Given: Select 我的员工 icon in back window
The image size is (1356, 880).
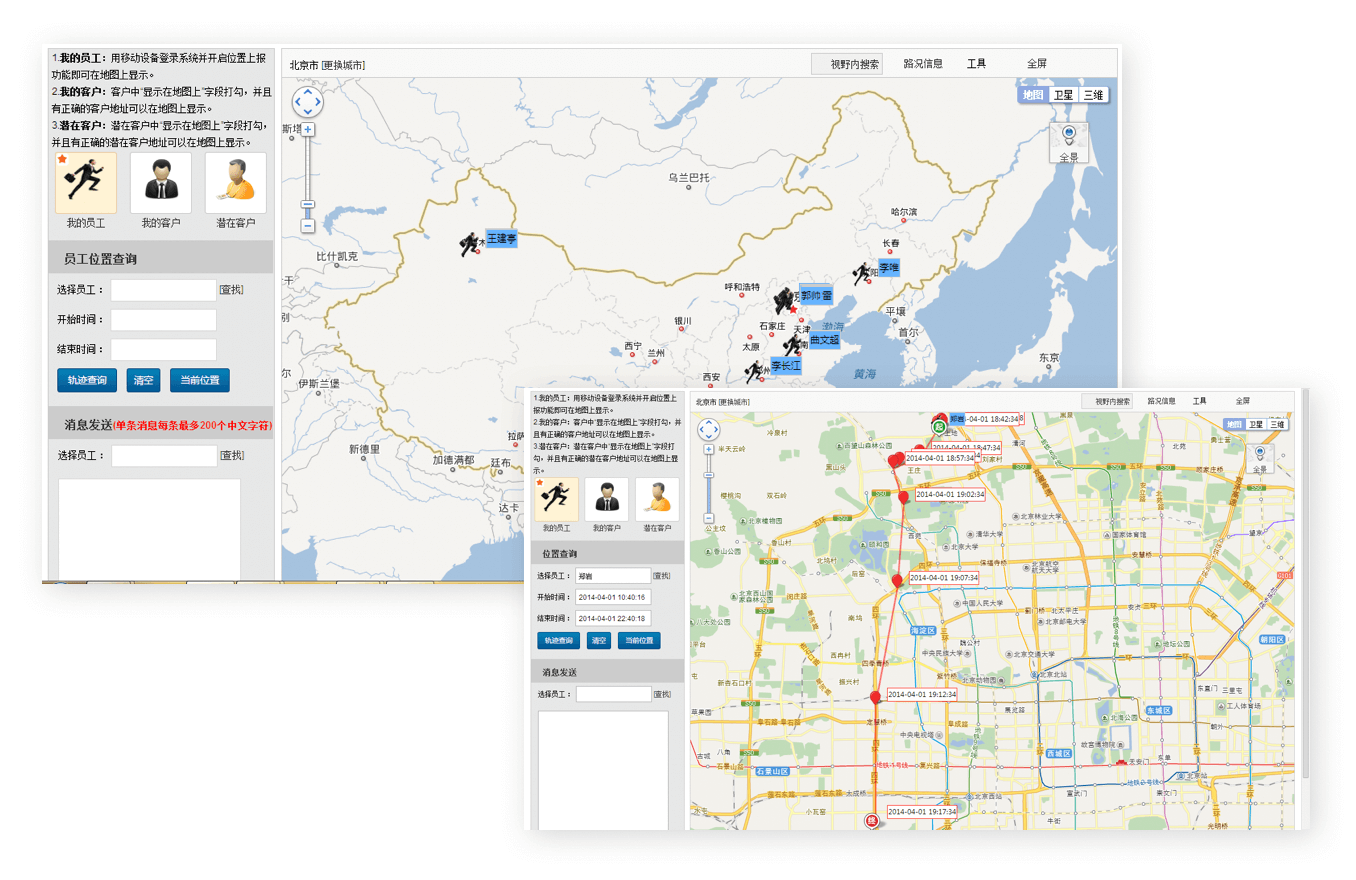Looking at the screenshot, I should click(x=86, y=183).
